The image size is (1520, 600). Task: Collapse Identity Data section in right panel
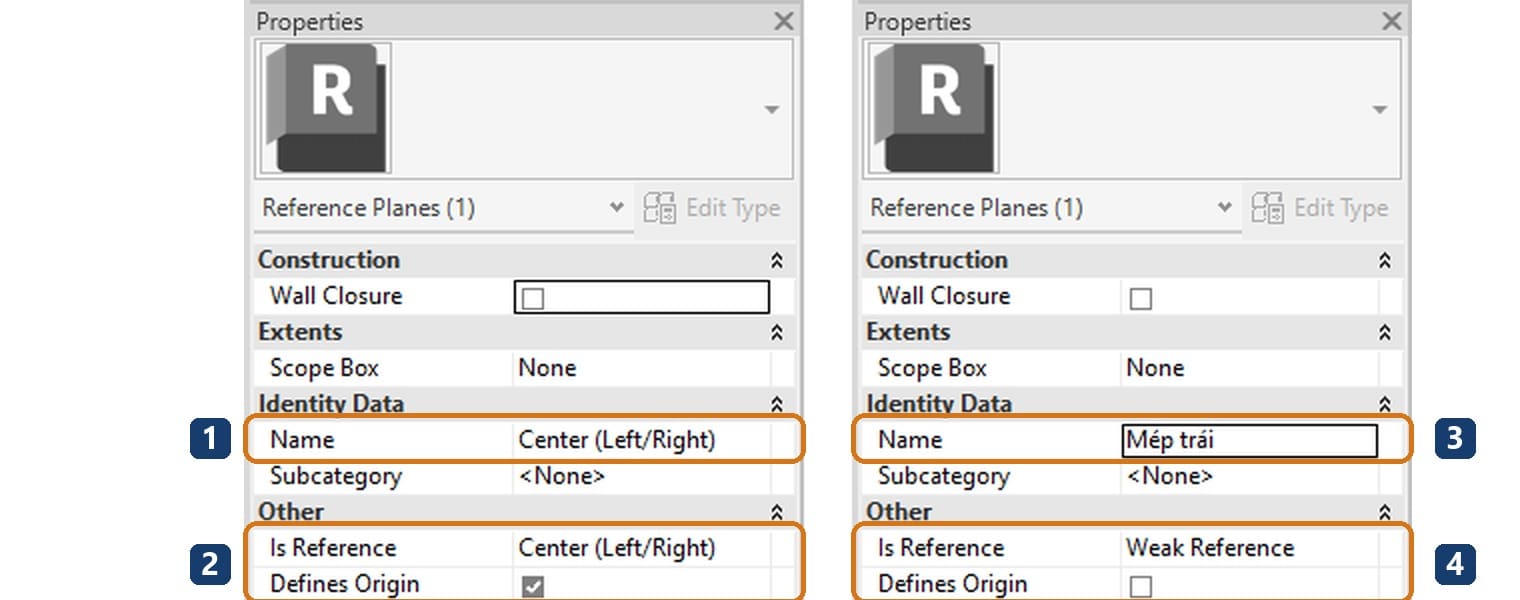coord(1385,404)
